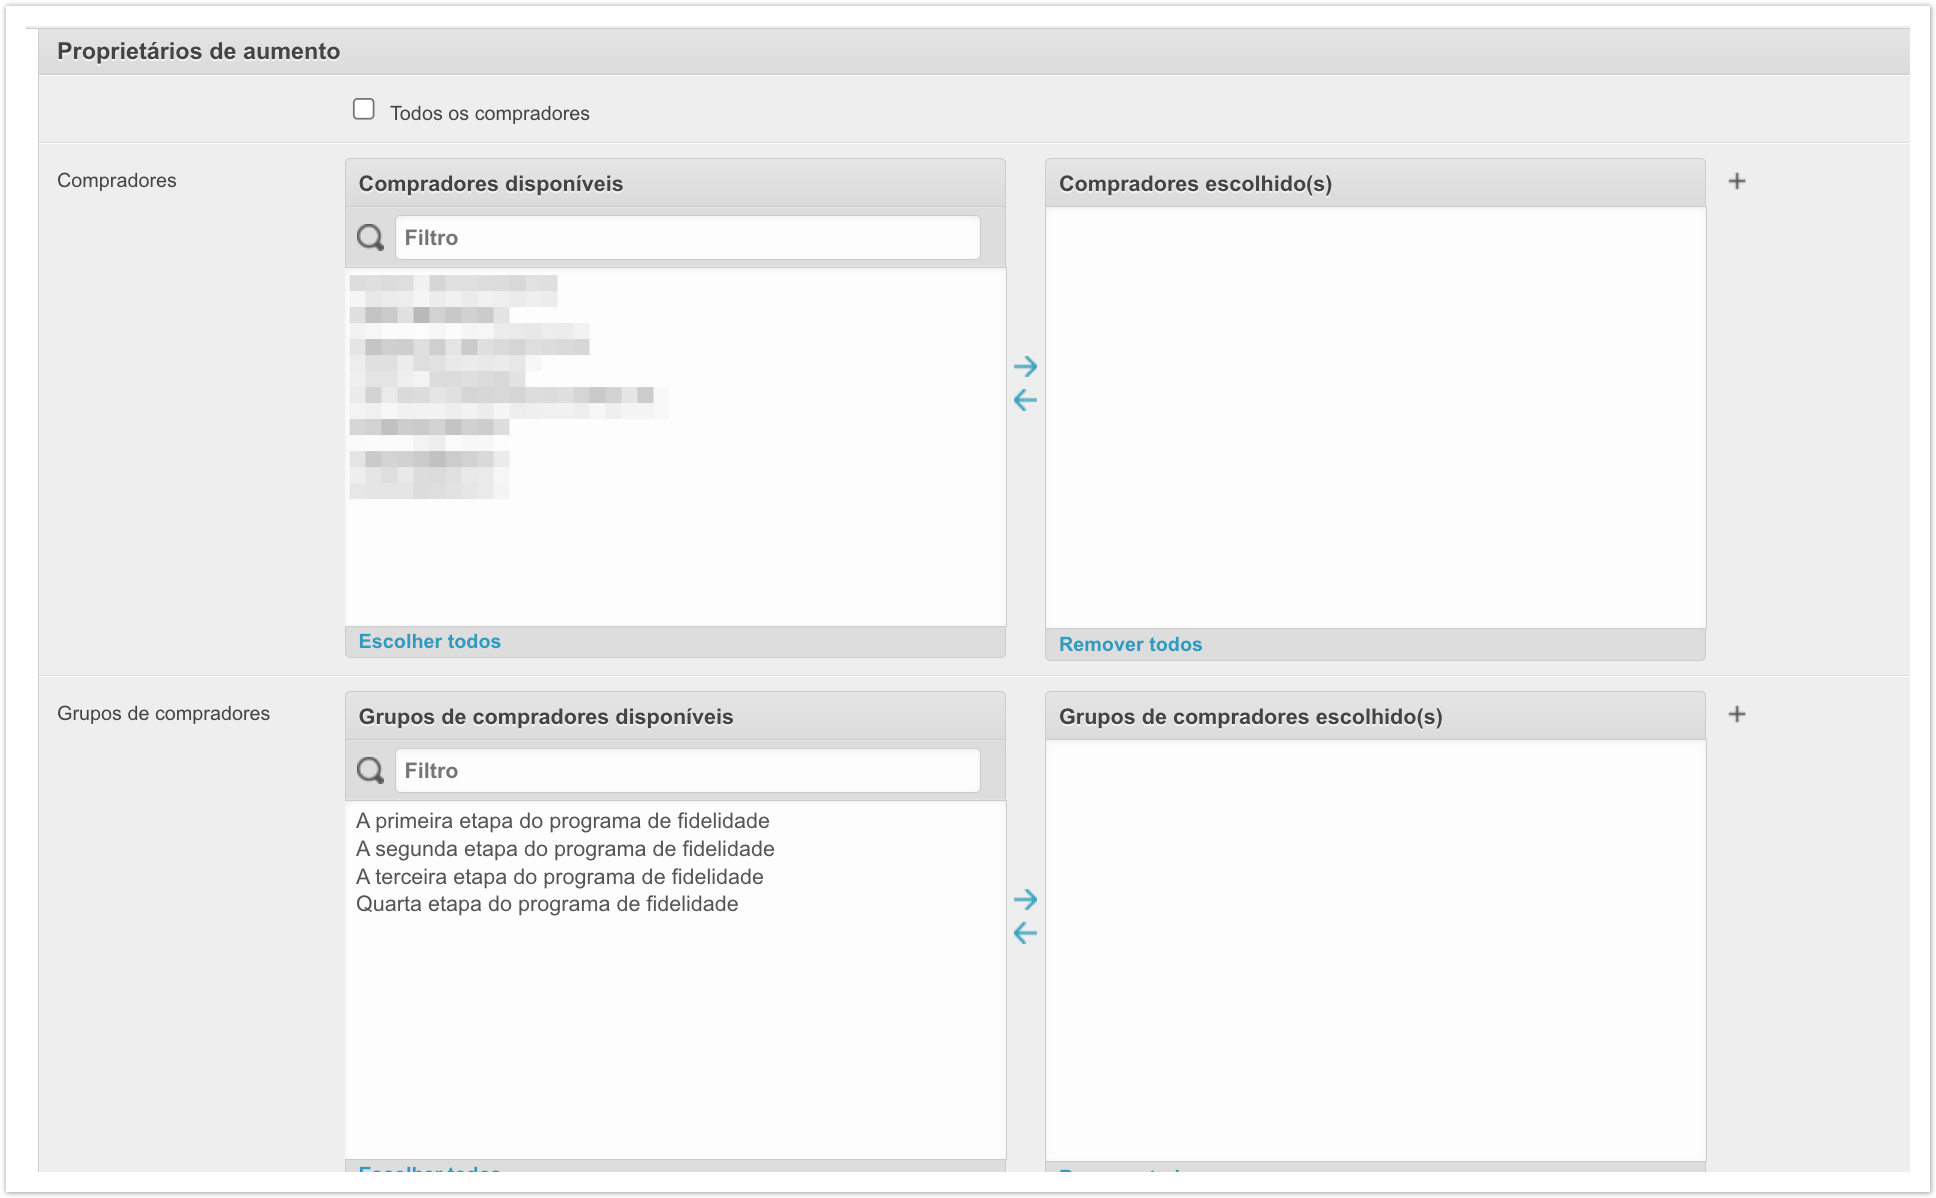Select A terceira etapa do programa de fidelidade

click(x=559, y=877)
